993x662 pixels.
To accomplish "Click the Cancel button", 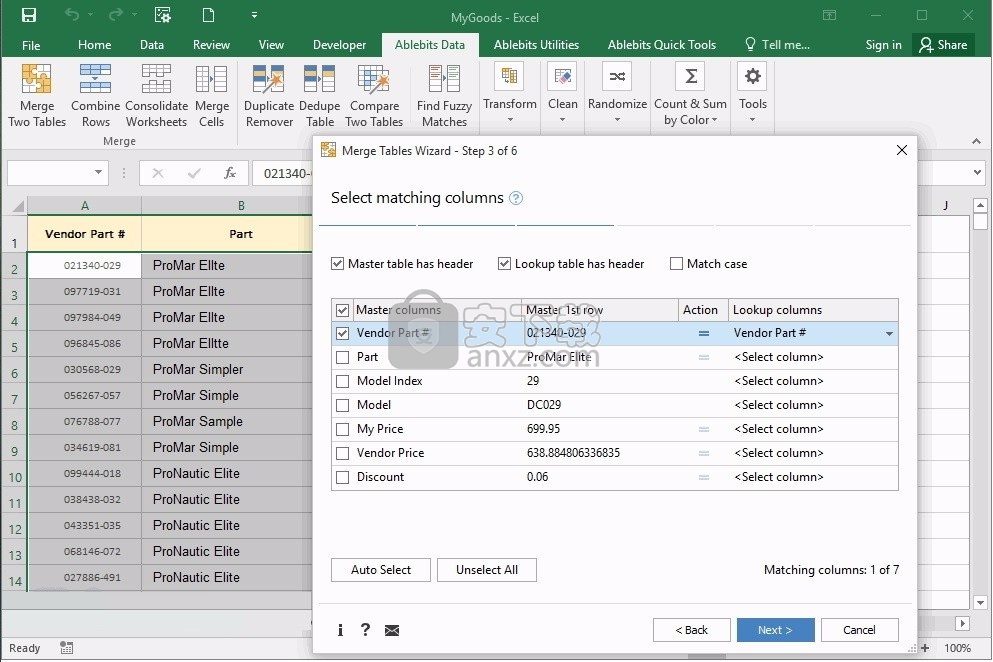I will [x=859, y=630].
